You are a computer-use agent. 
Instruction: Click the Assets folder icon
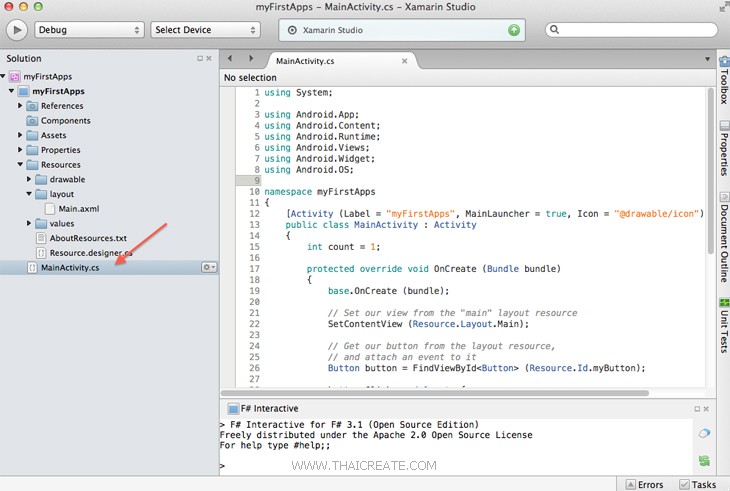pyautogui.click(x=32, y=135)
